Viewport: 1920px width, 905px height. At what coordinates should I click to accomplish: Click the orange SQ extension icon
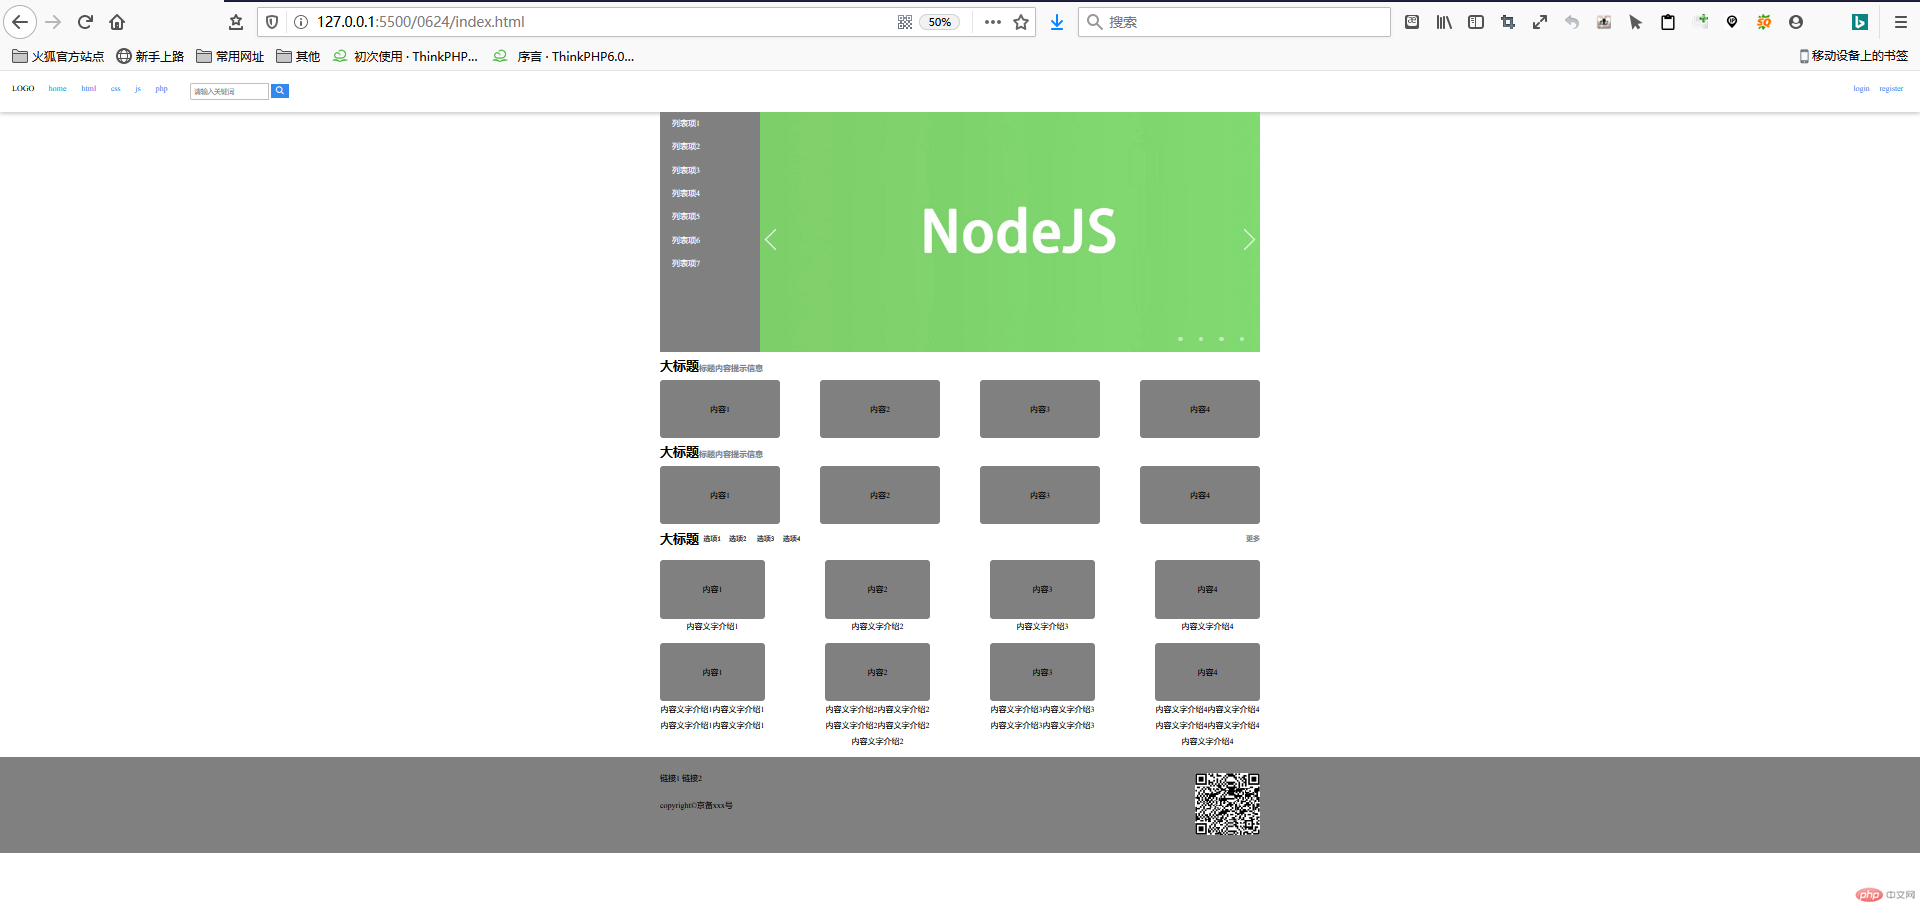coord(1764,22)
